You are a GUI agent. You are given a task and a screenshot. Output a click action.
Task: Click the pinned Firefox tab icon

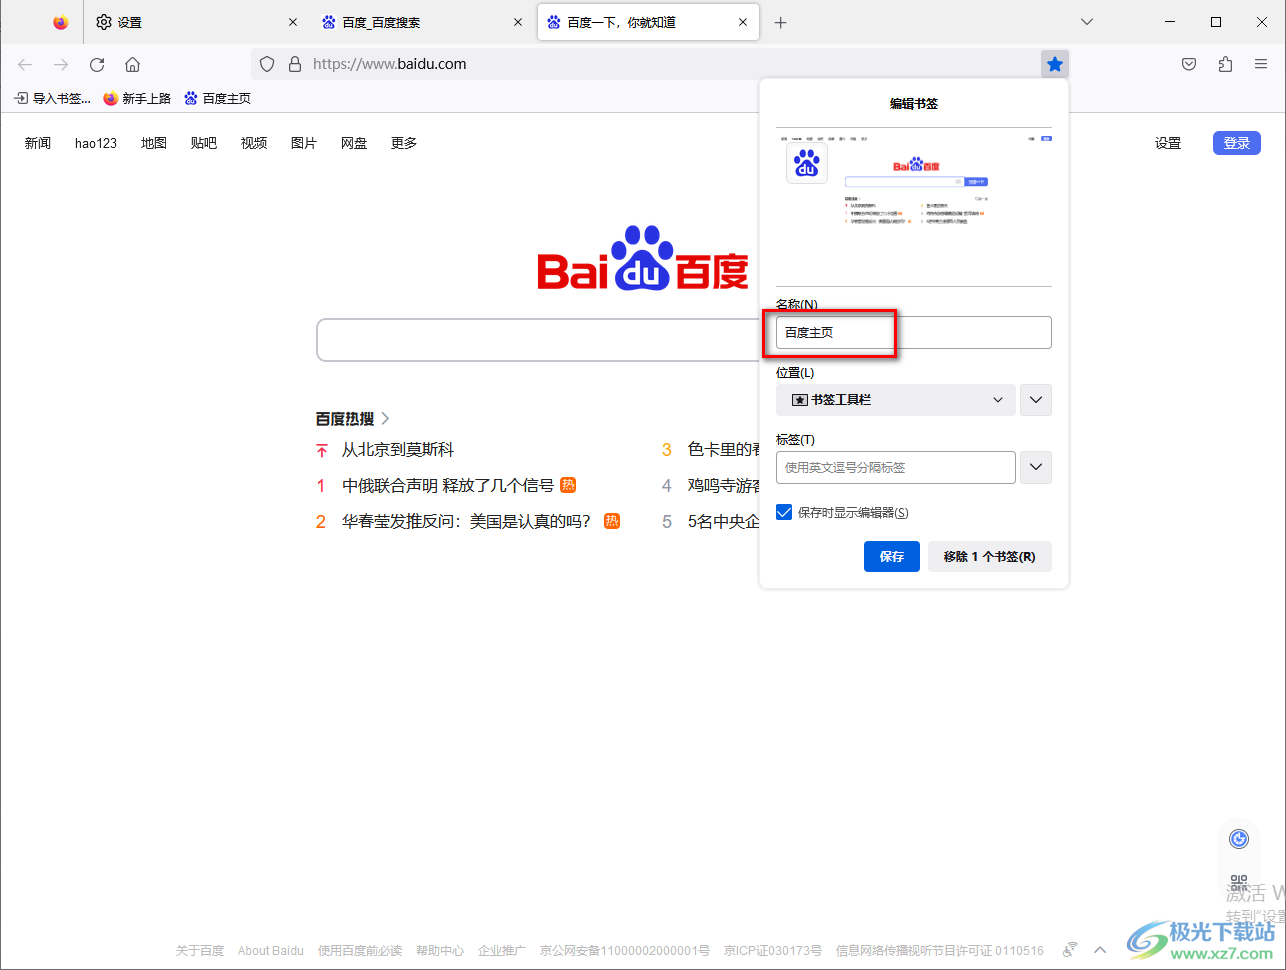[61, 22]
